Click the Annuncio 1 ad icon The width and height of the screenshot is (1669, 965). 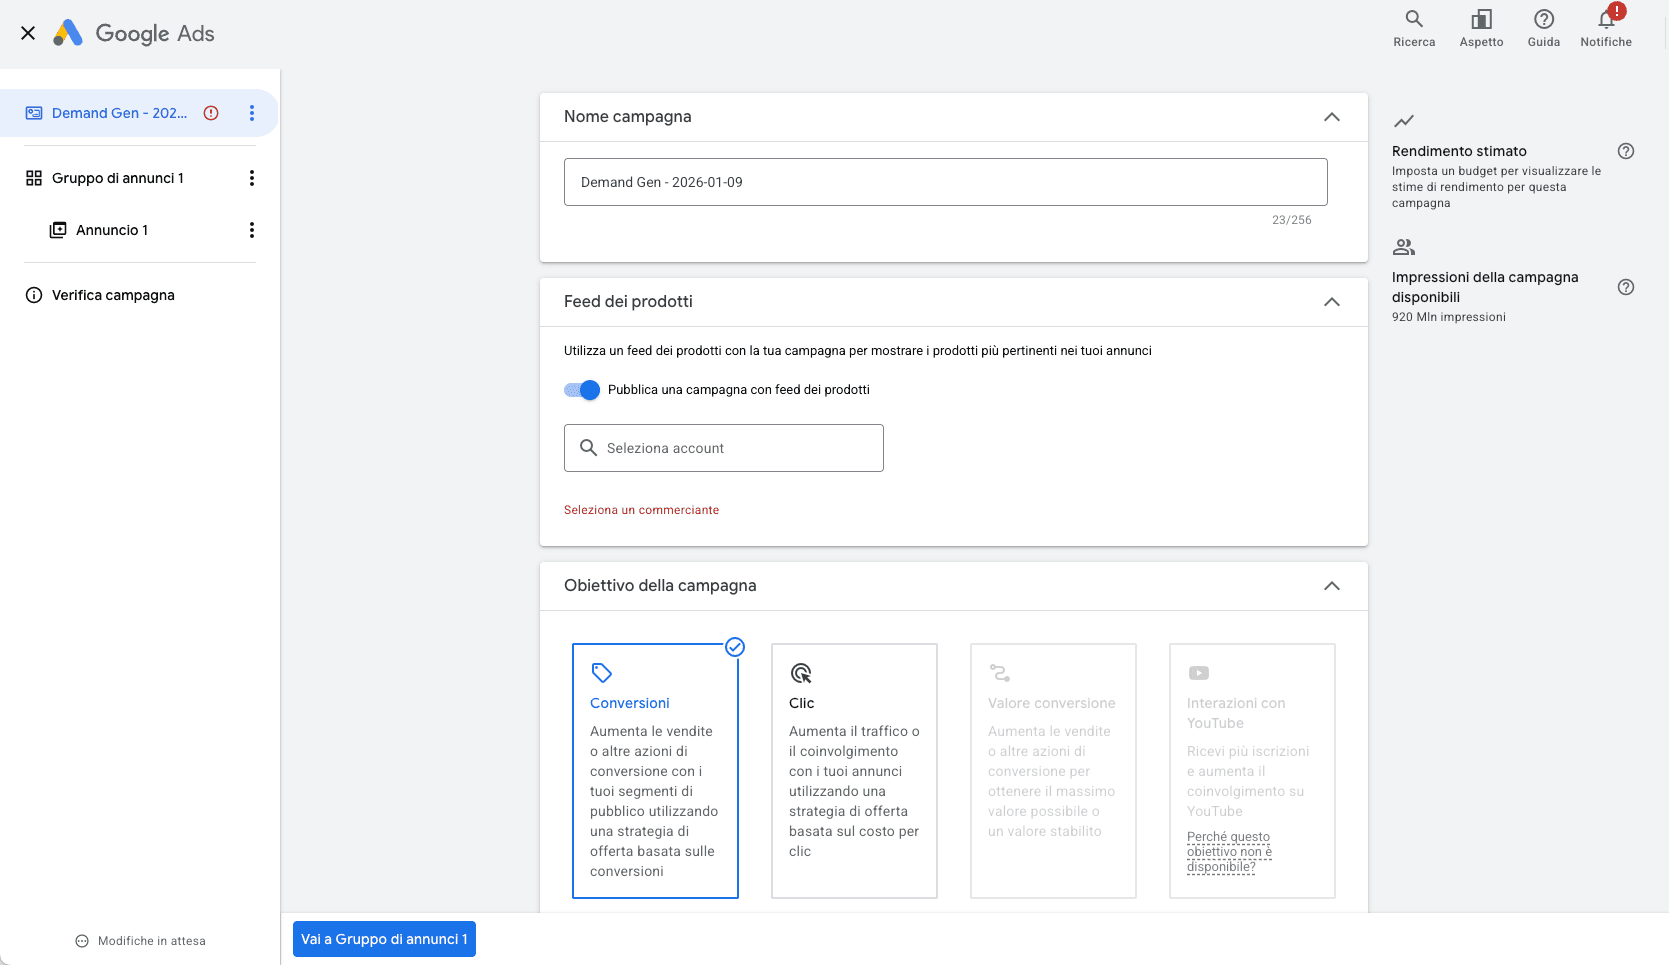[x=58, y=230]
